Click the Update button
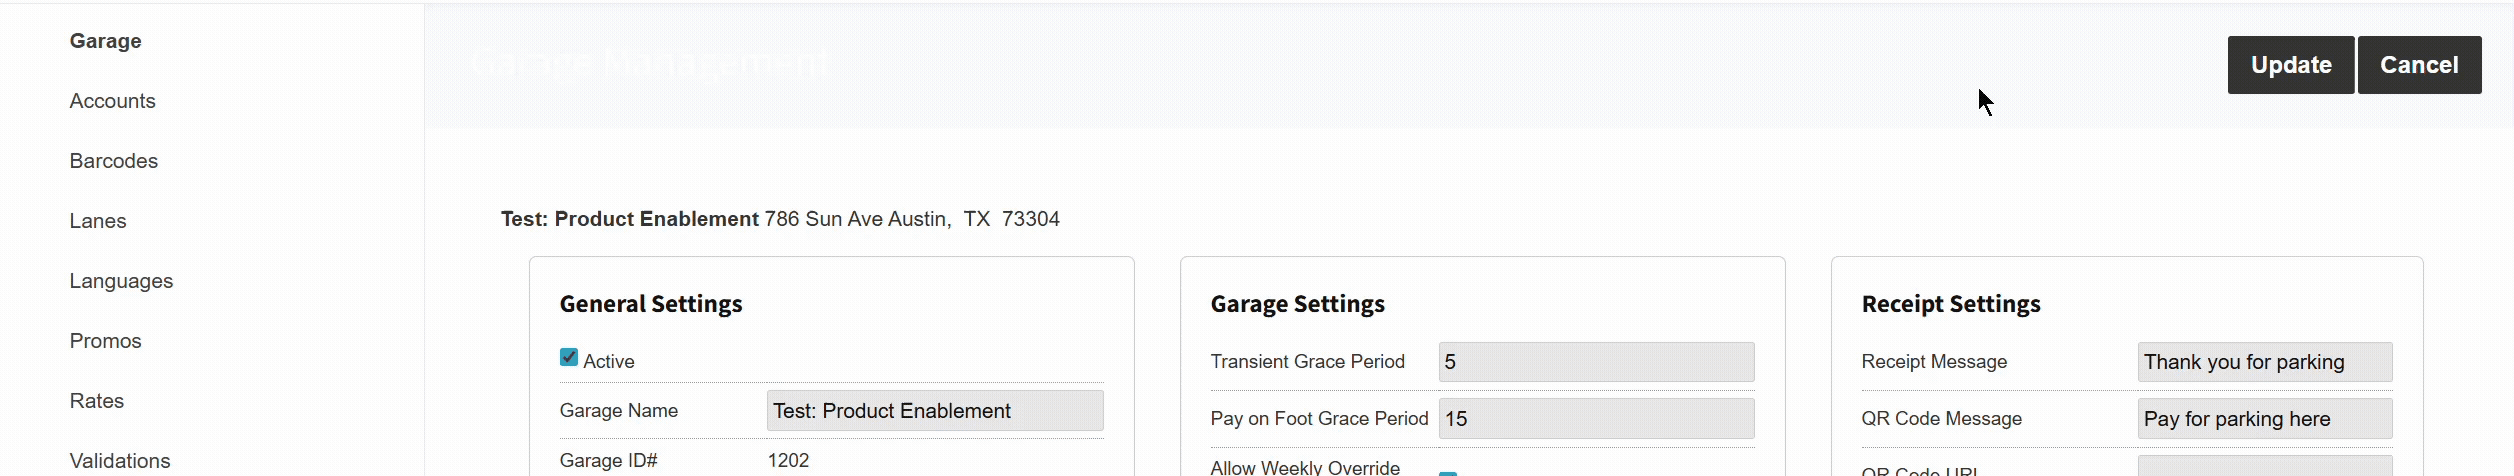 tap(2290, 65)
